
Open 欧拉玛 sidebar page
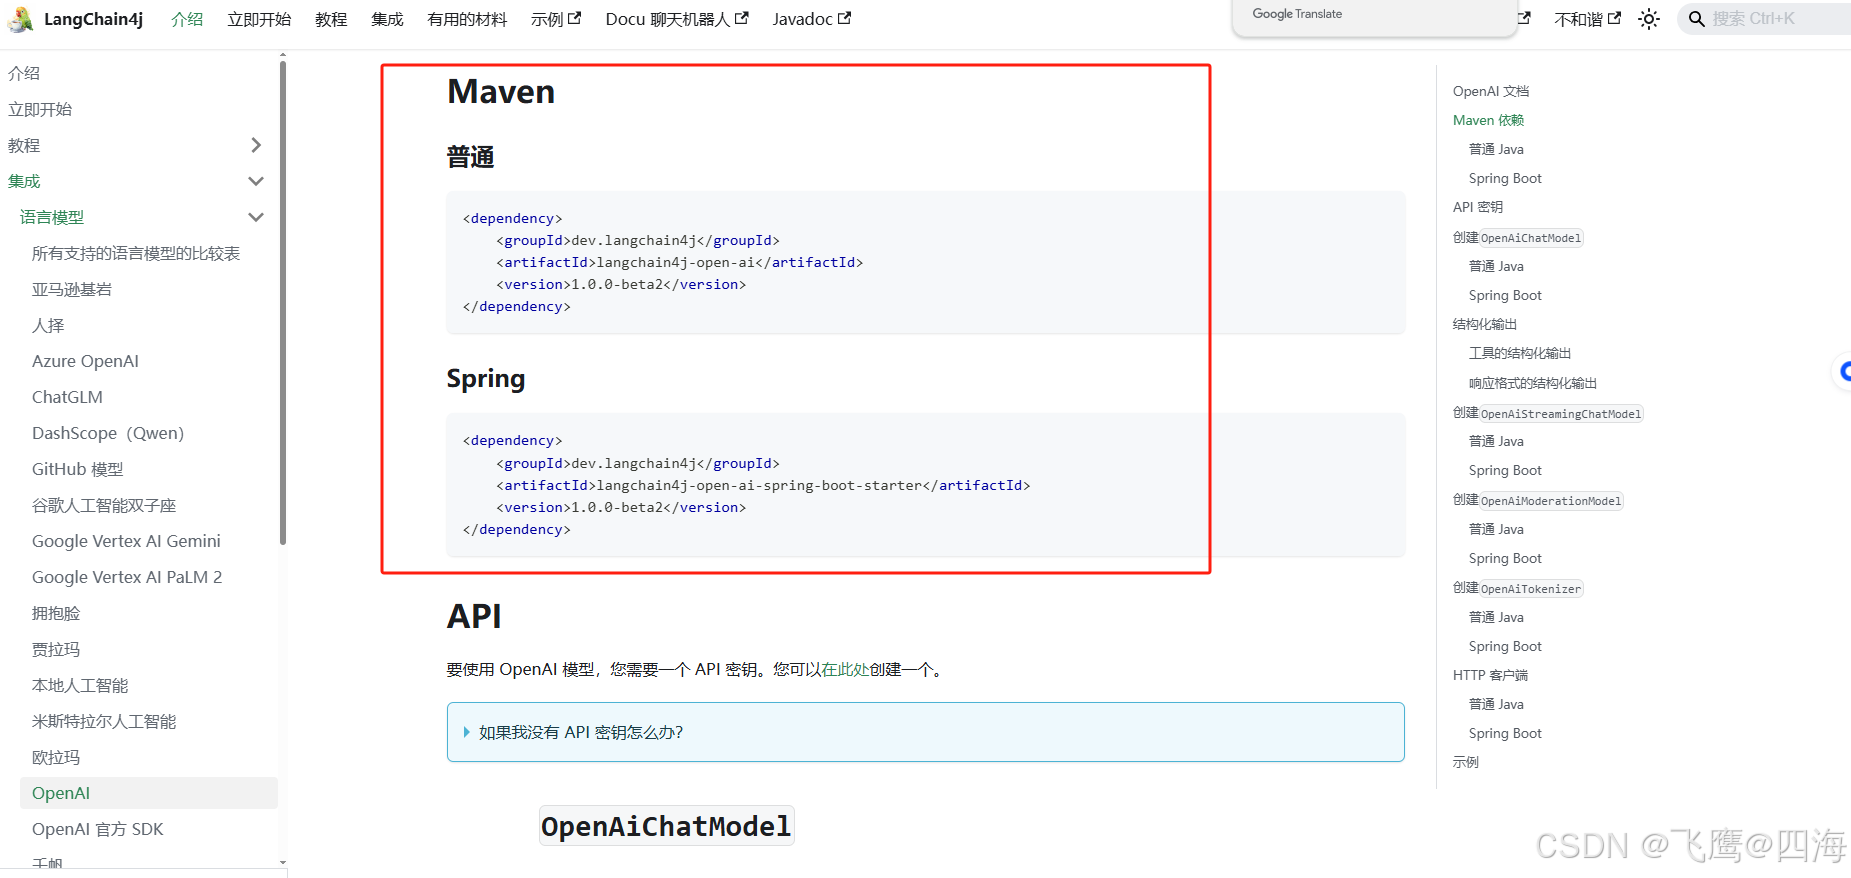click(x=56, y=757)
